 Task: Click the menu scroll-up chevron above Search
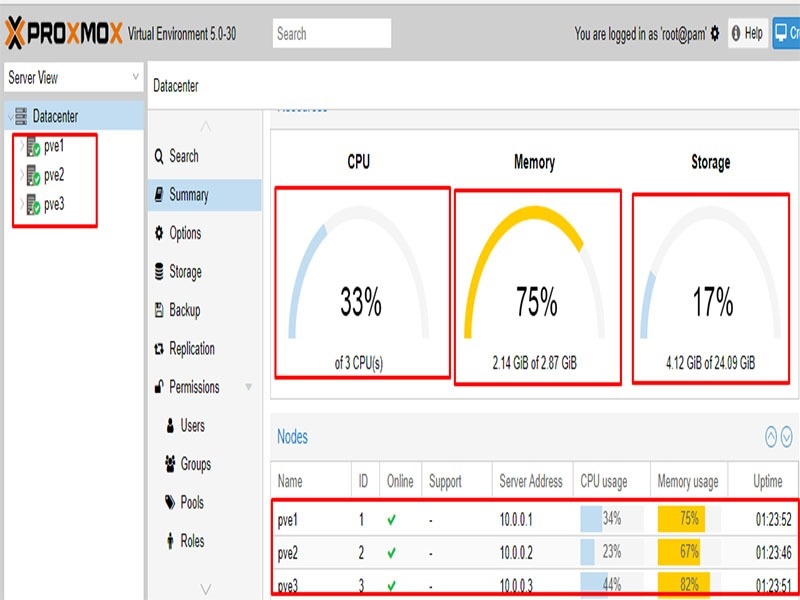tap(205, 126)
